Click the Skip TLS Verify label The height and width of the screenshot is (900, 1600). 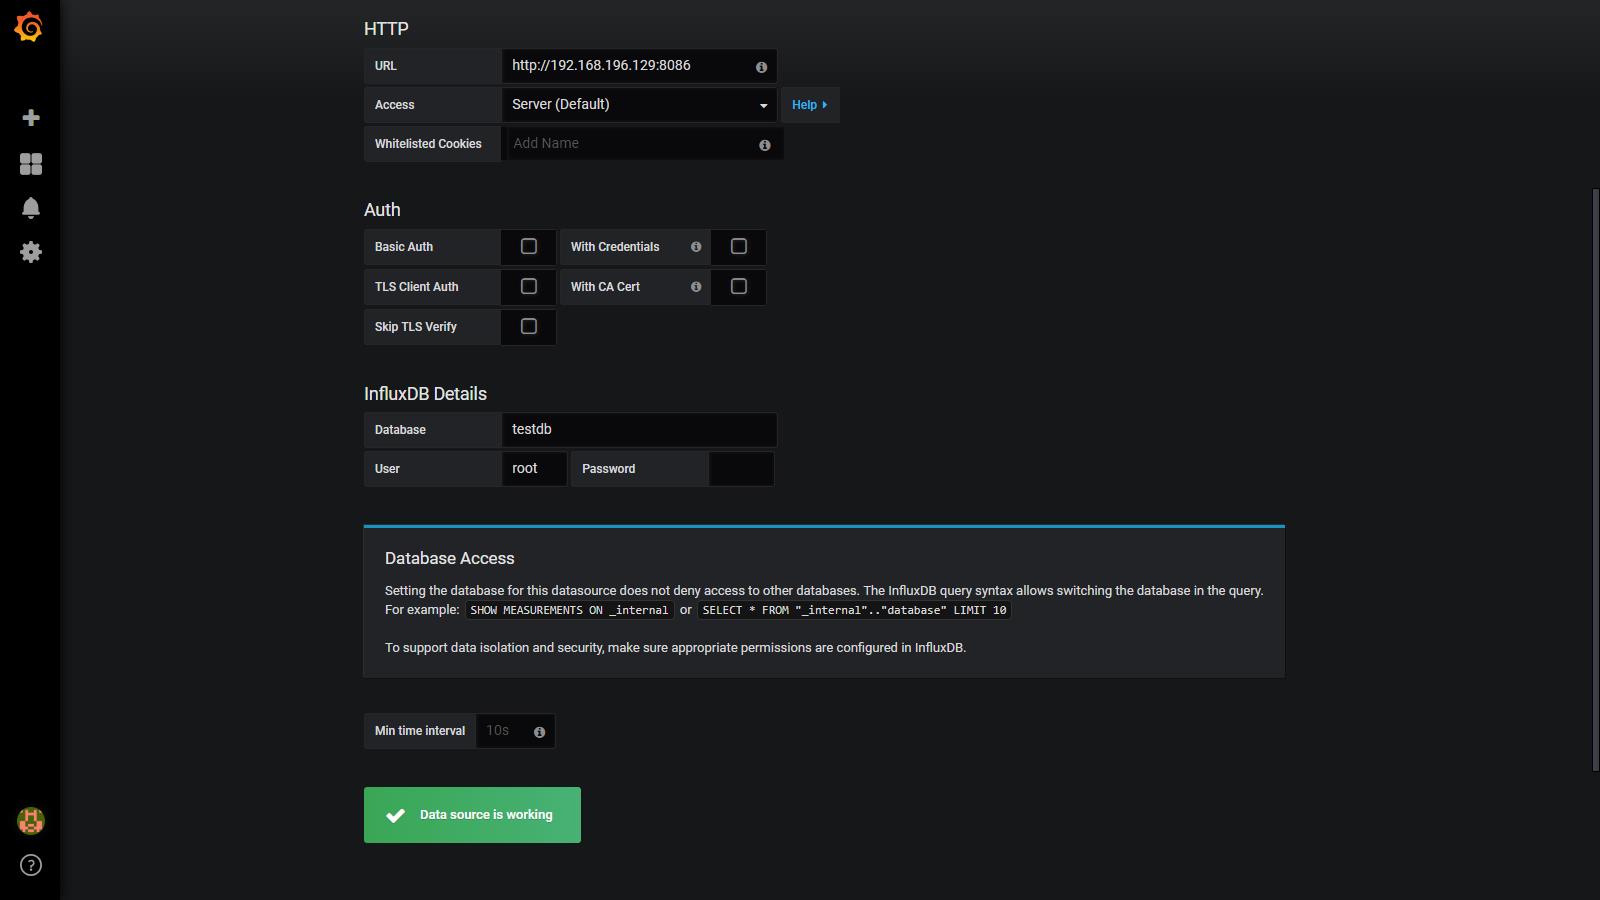pos(415,327)
